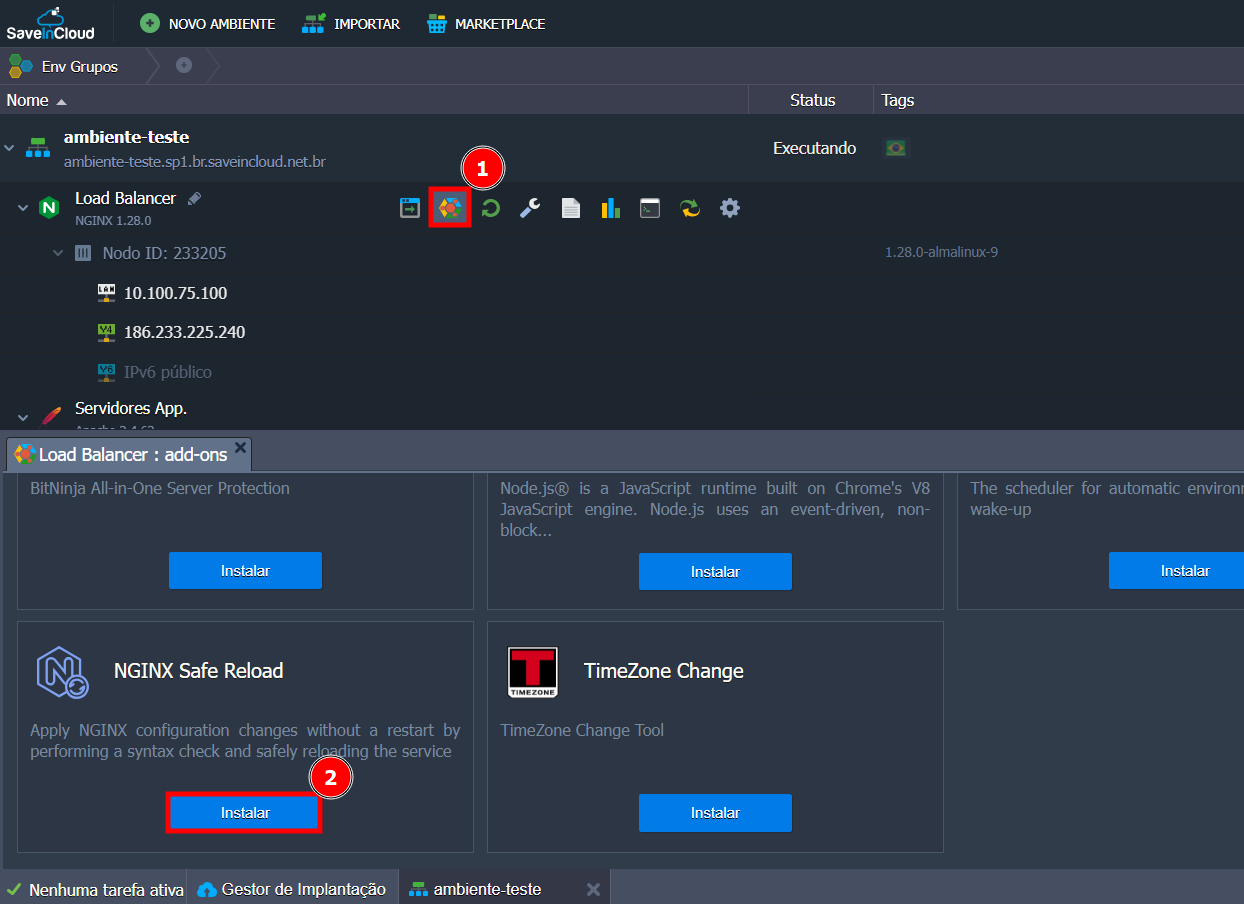Open Web SSH terminal for Load Balancer
Screen dimensions: 1244x904
coord(650,208)
